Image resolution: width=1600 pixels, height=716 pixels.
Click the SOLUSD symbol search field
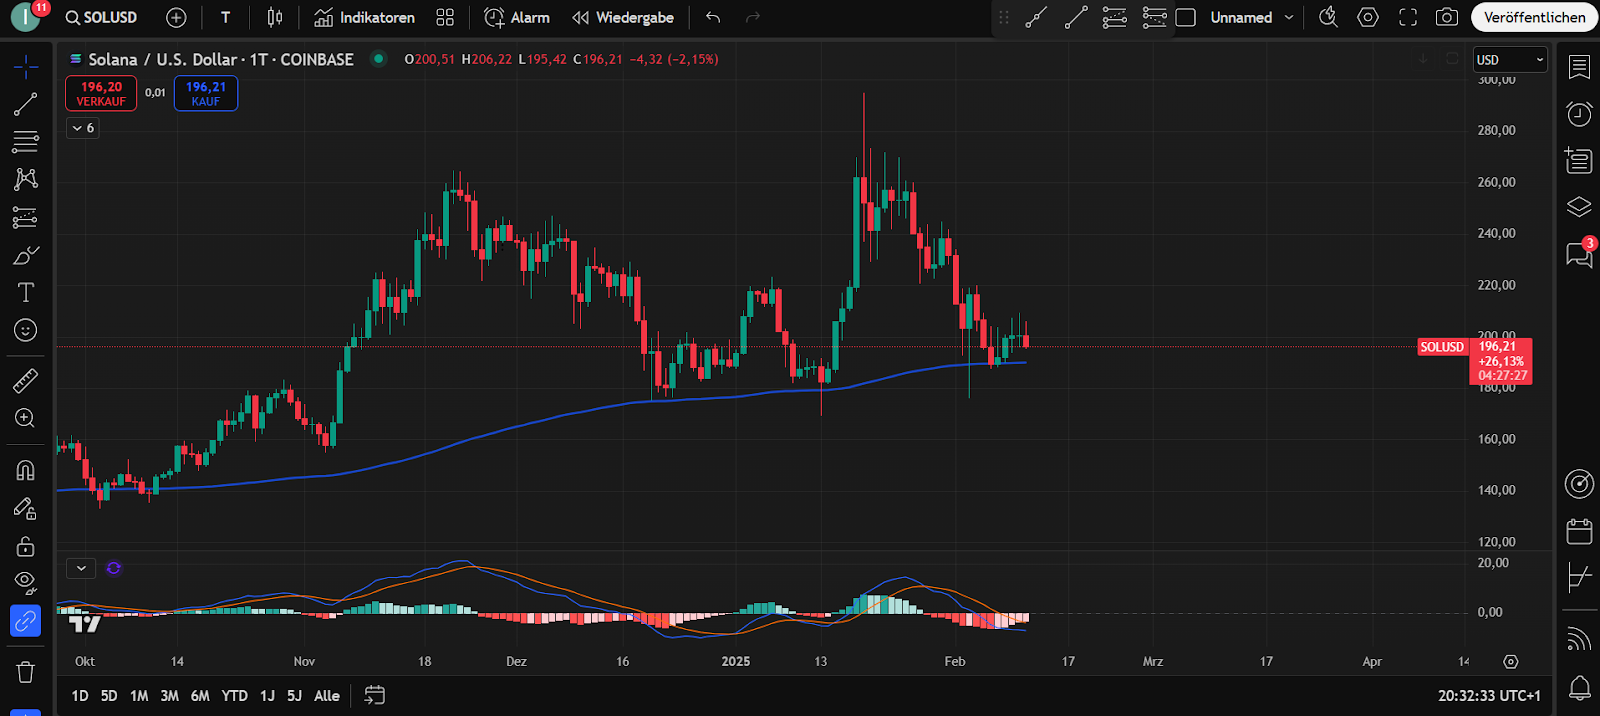click(x=102, y=17)
